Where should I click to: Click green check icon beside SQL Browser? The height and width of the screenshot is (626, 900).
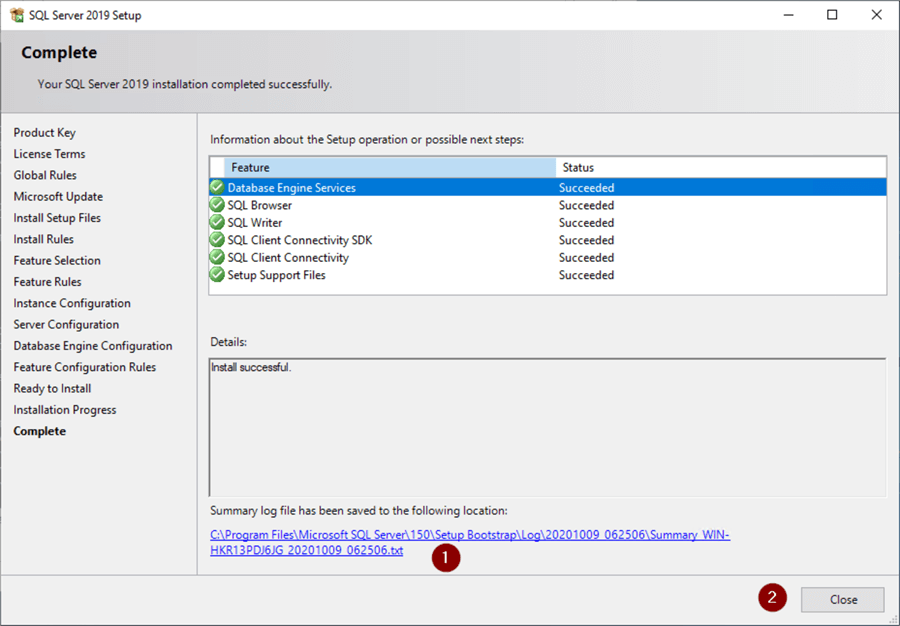(217, 205)
